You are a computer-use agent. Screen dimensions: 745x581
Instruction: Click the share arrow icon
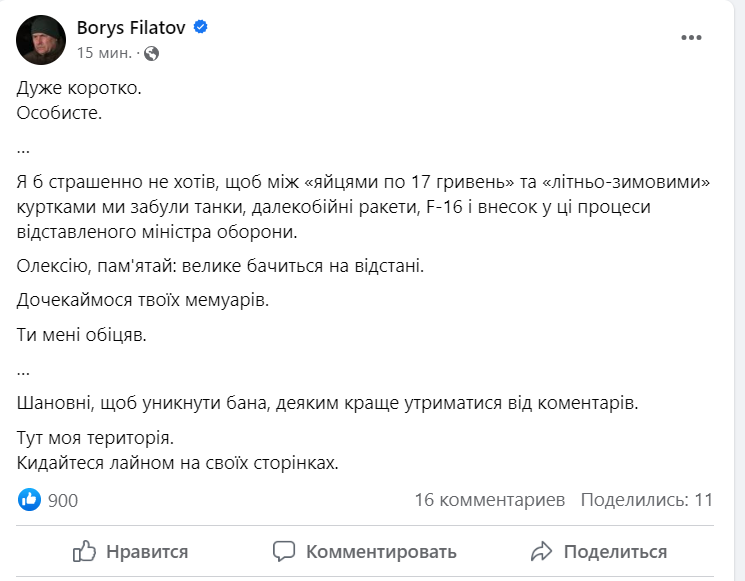(542, 551)
